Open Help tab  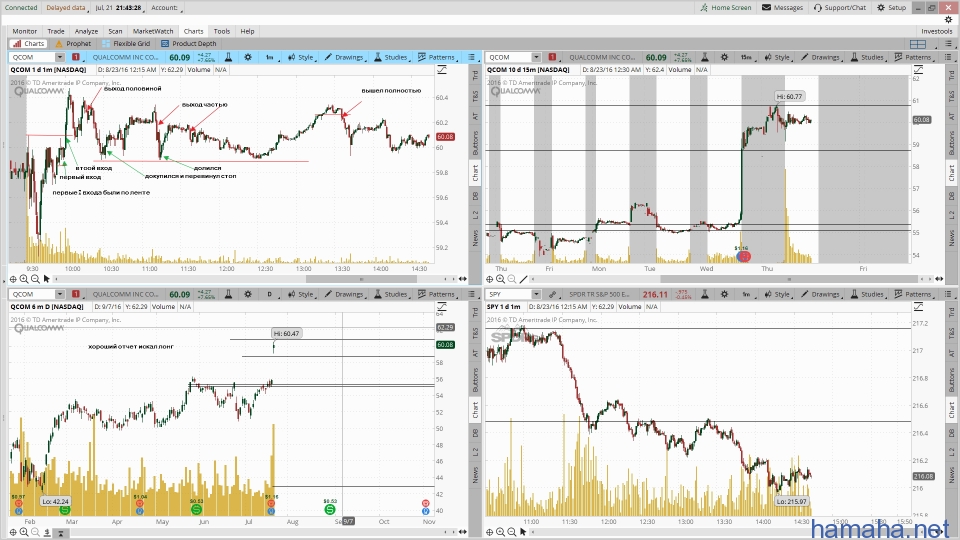pos(247,31)
